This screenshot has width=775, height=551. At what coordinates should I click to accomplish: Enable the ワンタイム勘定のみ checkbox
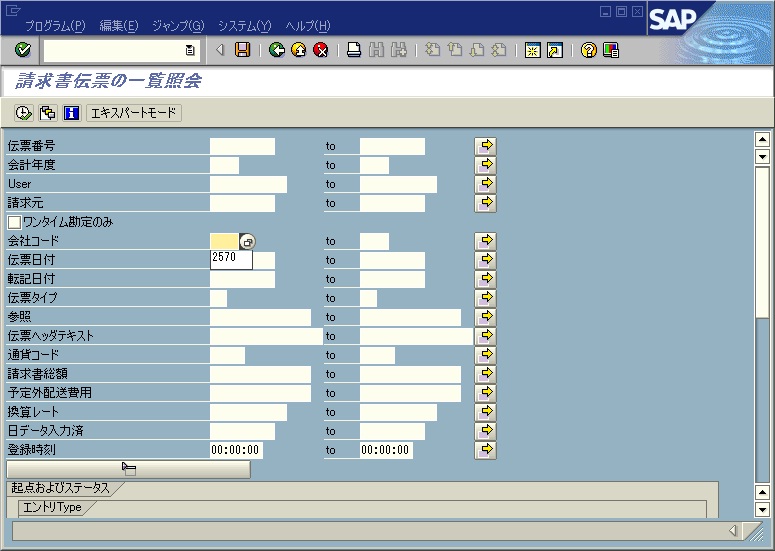[14, 222]
